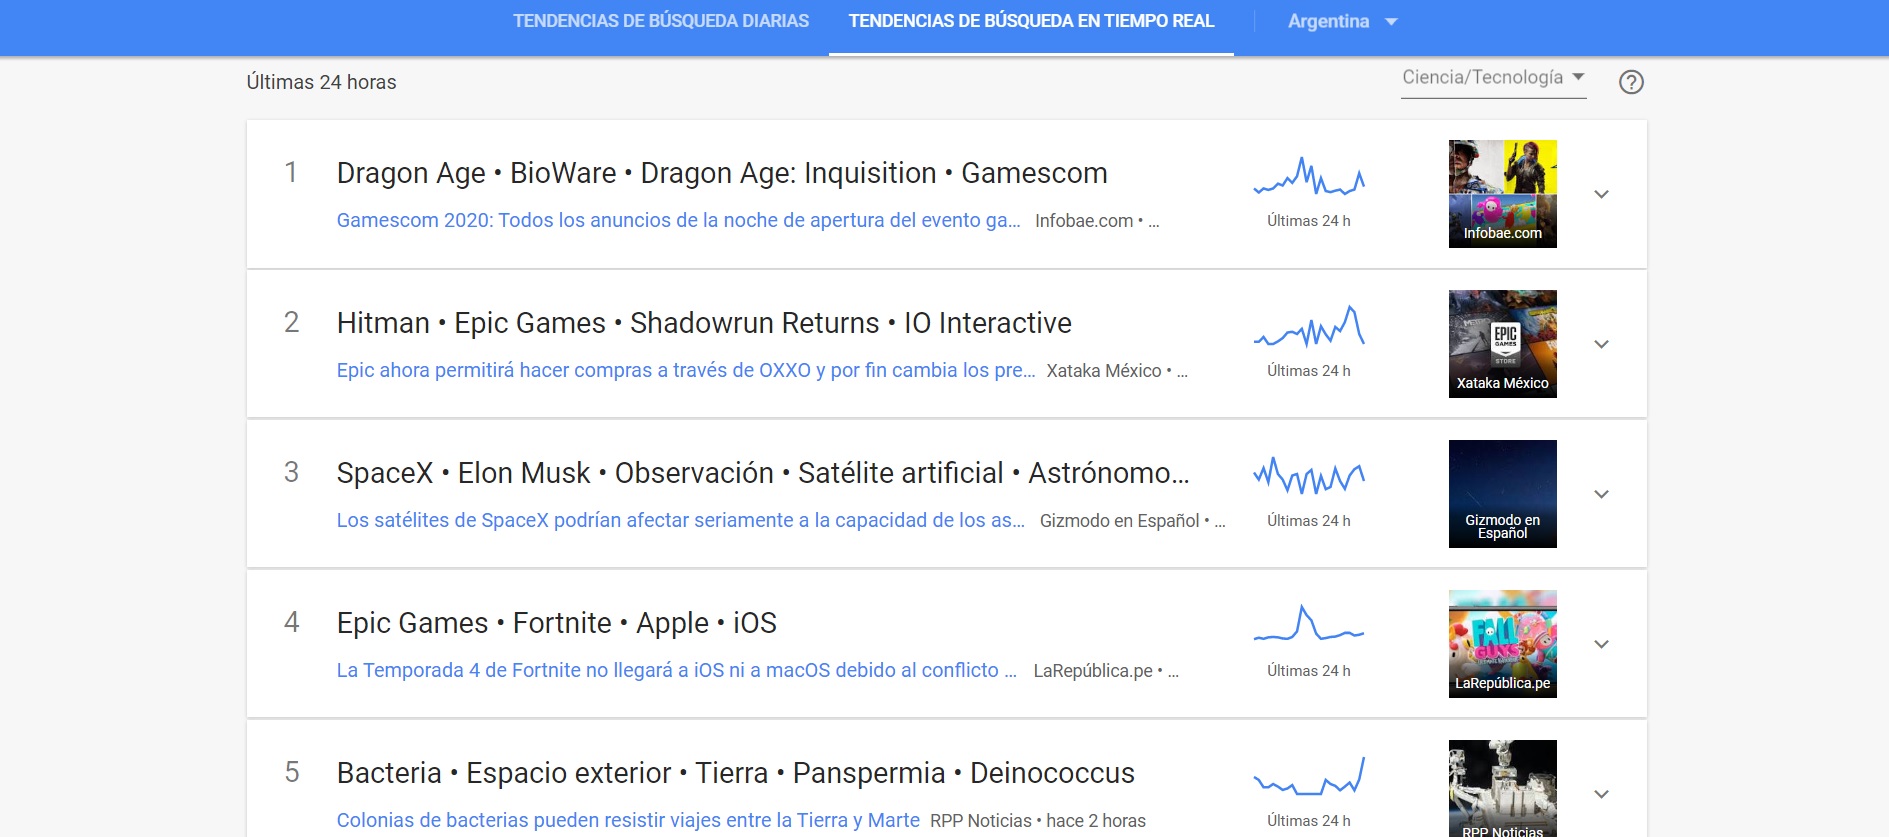Click the 'Últimas 24 horas' heading
Image resolution: width=1889 pixels, height=837 pixels.
point(321,82)
